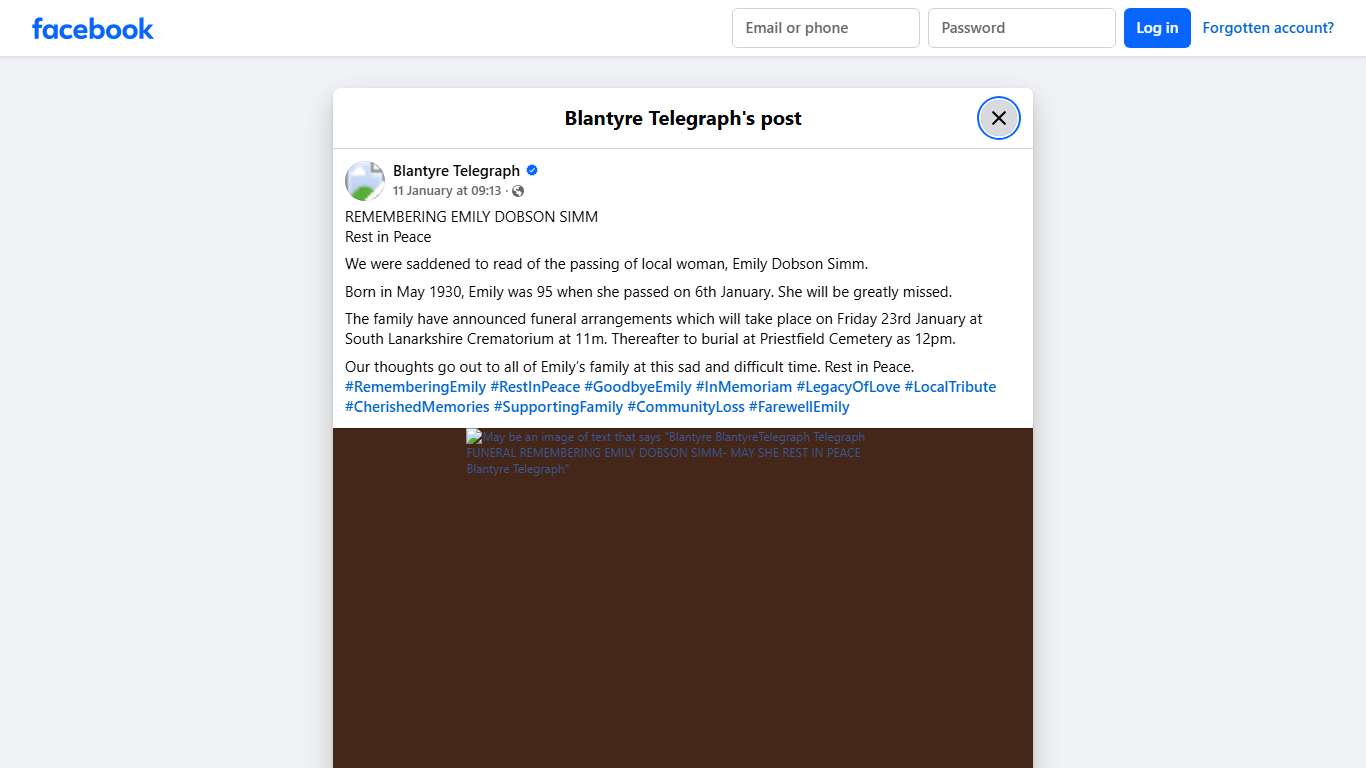Visit the #LegacyOfLove hashtag

pos(848,387)
